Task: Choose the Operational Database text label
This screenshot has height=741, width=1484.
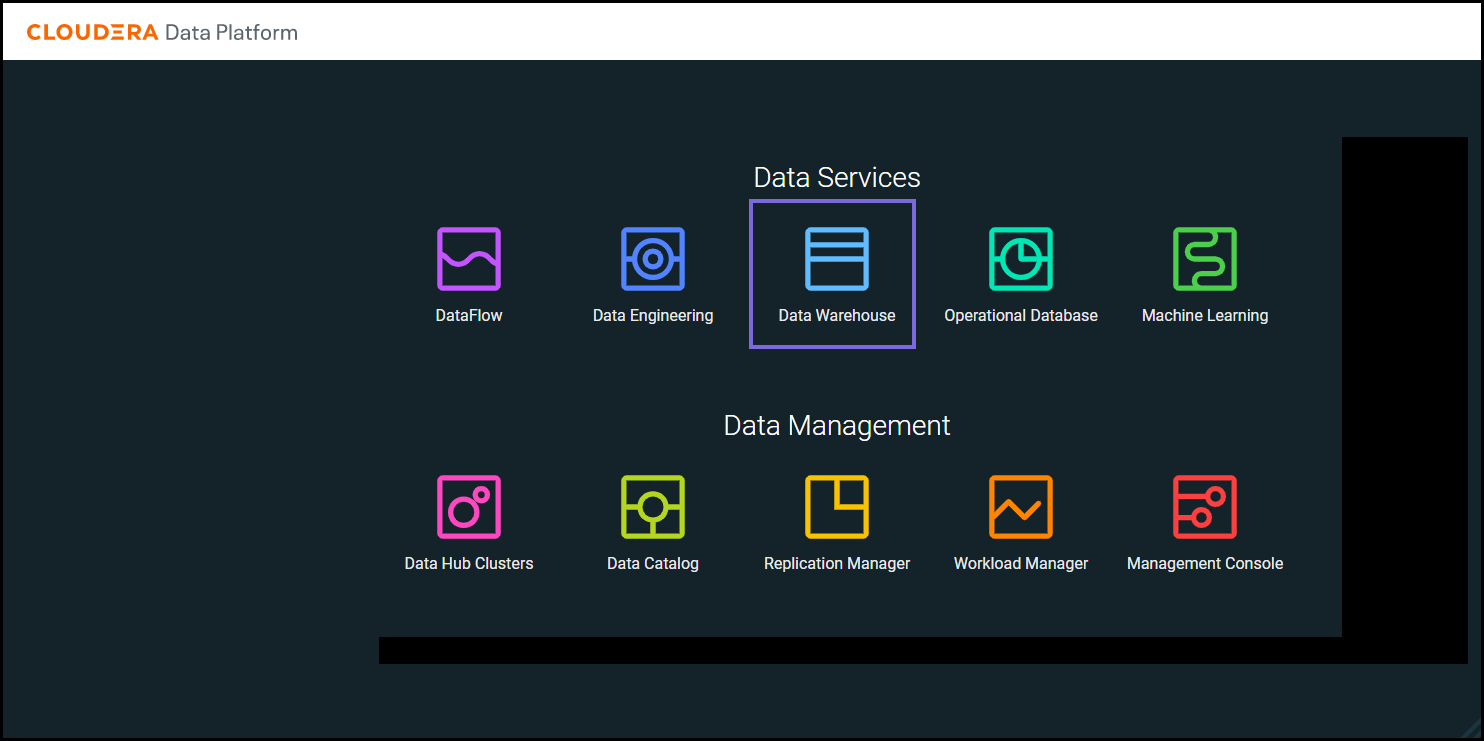Action: [1021, 316]
